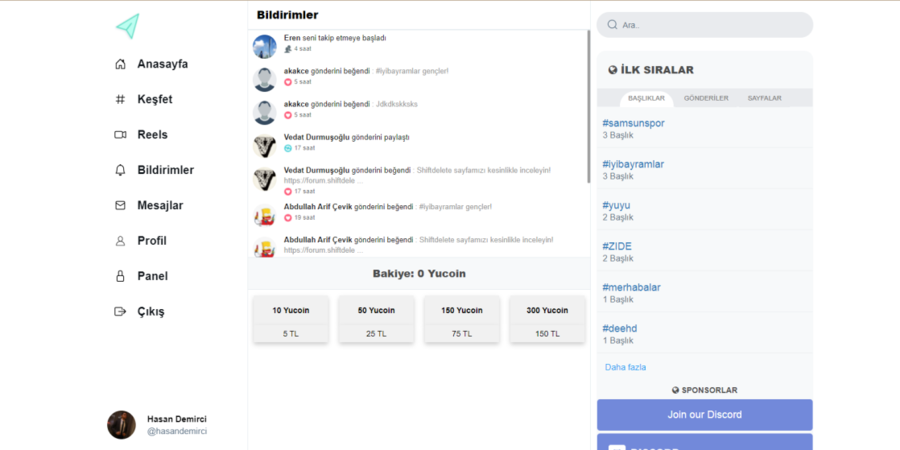
Task: Open Hasan Demirci profile avatar
Action: [x=121, y=425]
